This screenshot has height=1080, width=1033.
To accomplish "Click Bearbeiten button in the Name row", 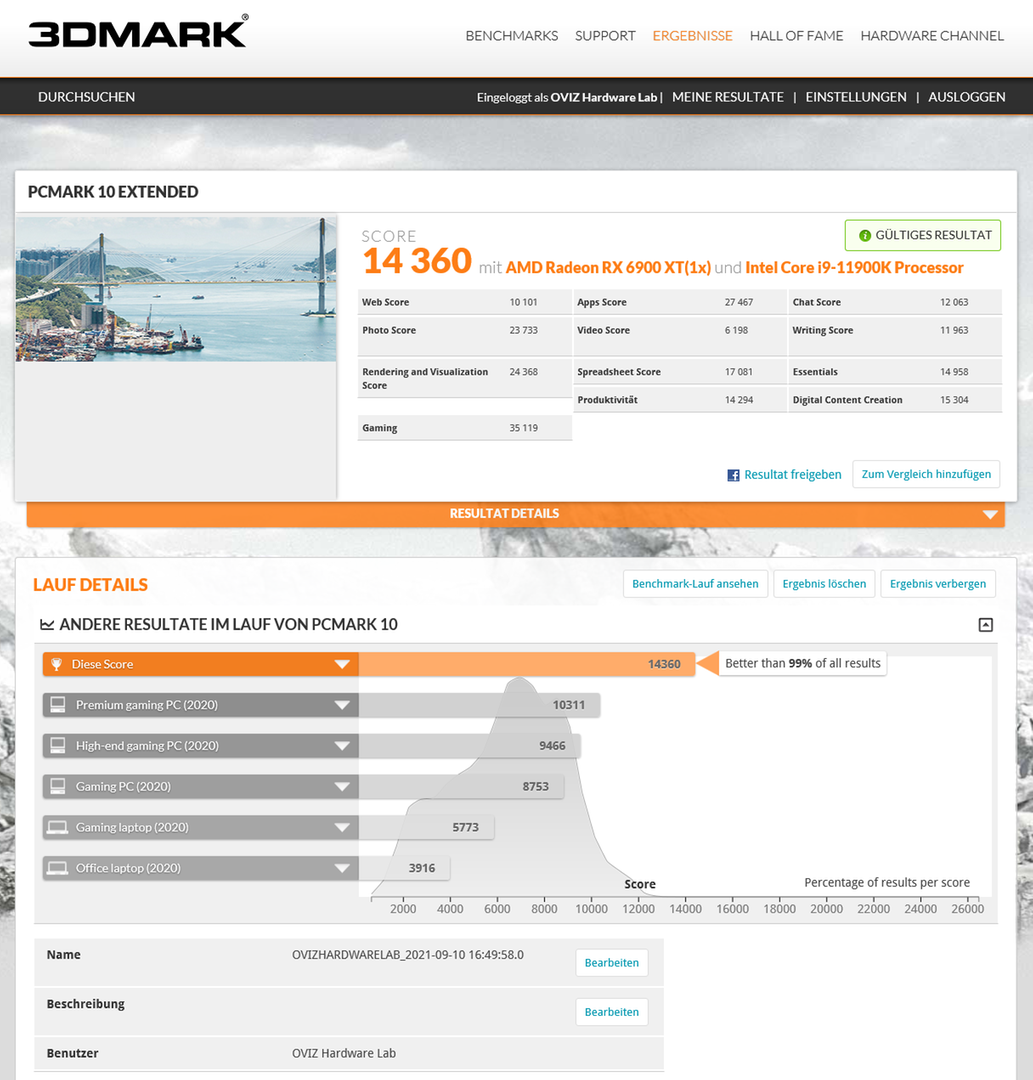I will [x=612, y=963].
